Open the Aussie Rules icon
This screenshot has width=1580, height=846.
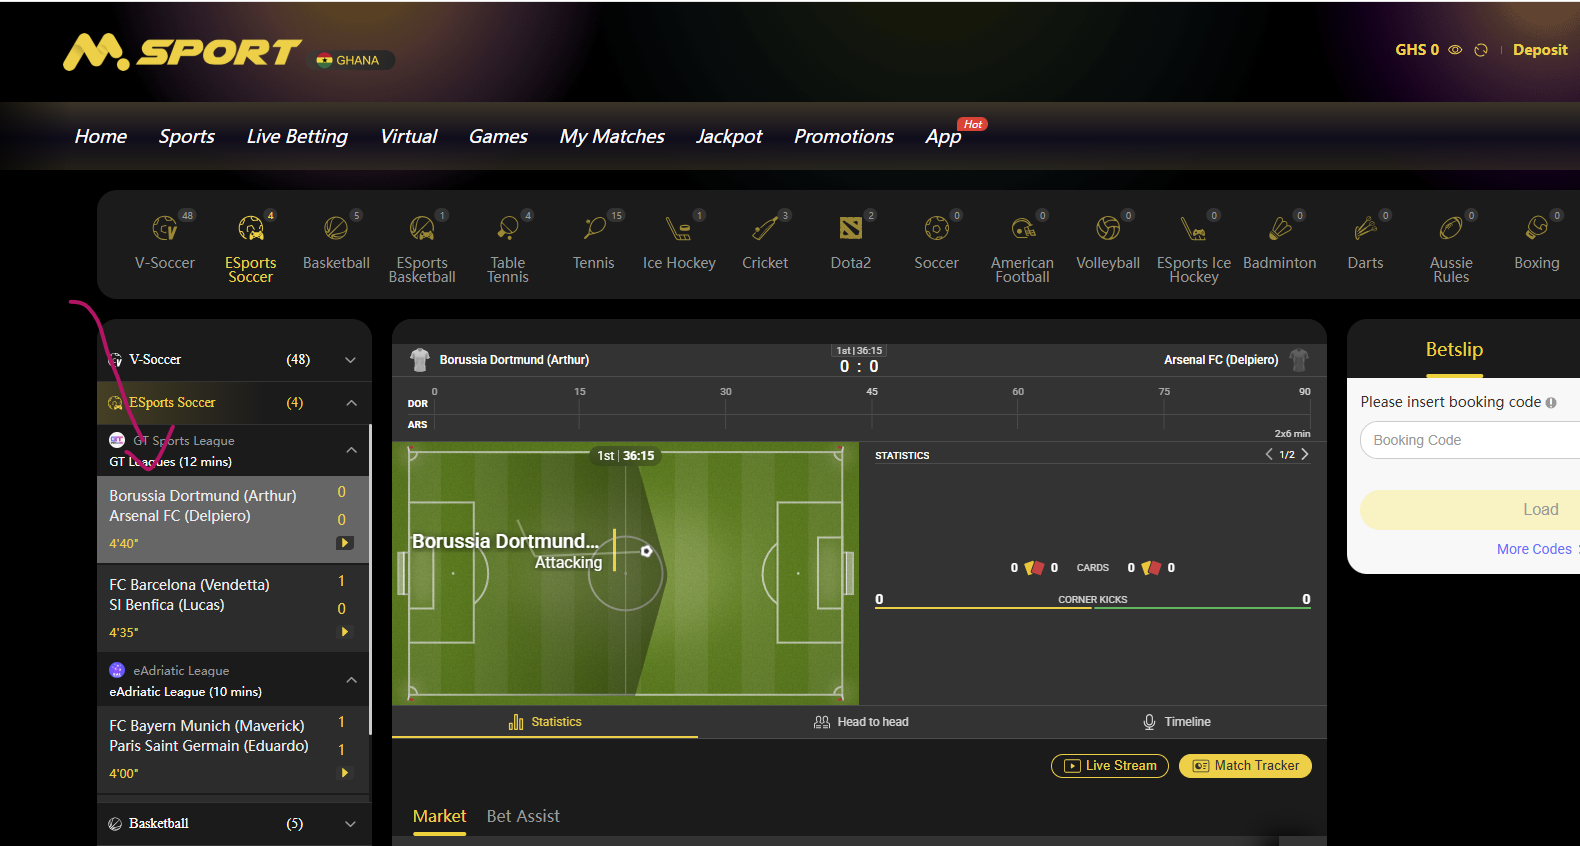1451,228
